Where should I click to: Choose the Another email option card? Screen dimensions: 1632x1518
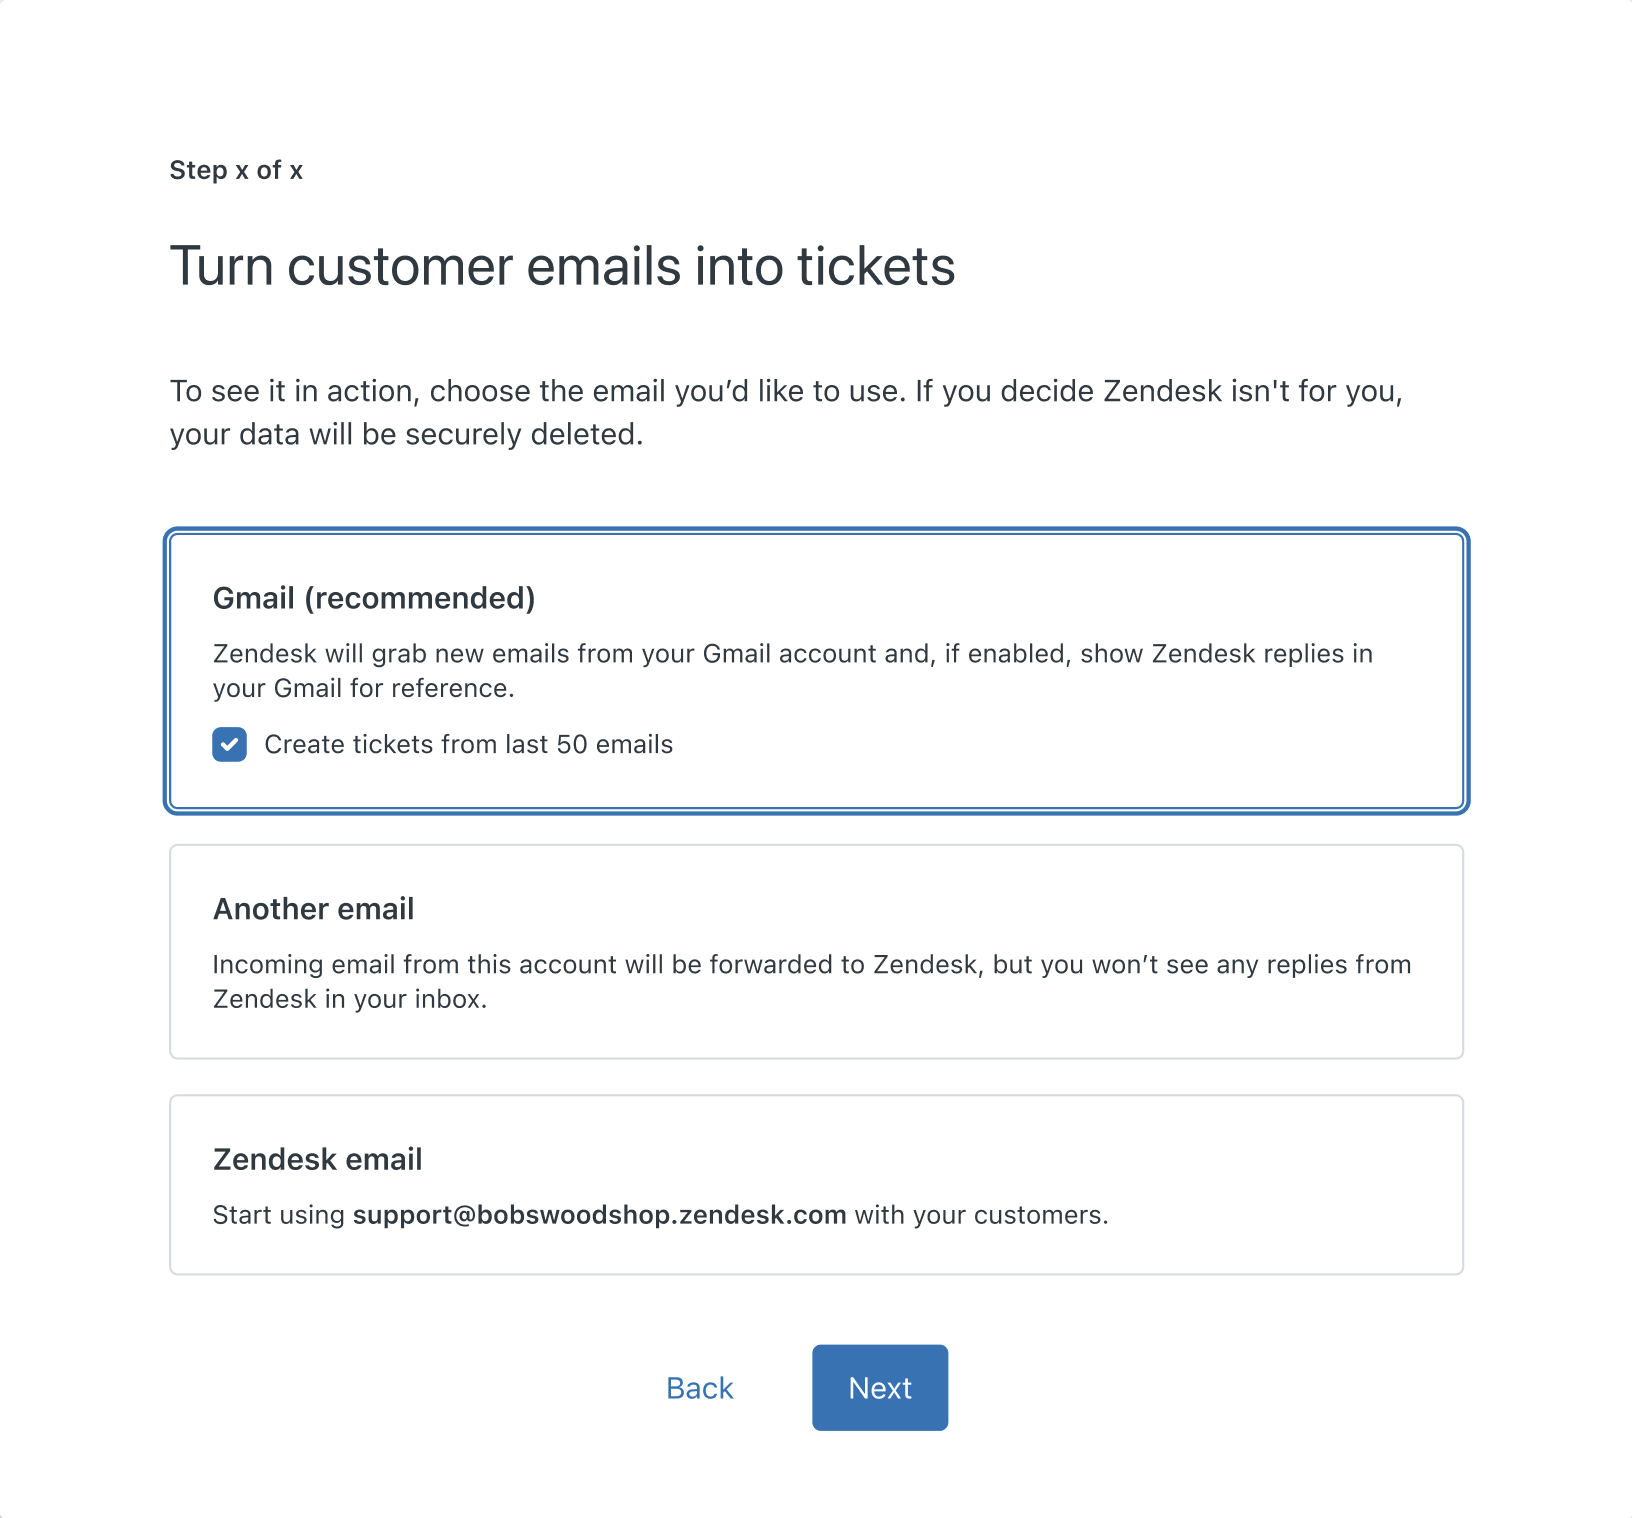816,951
